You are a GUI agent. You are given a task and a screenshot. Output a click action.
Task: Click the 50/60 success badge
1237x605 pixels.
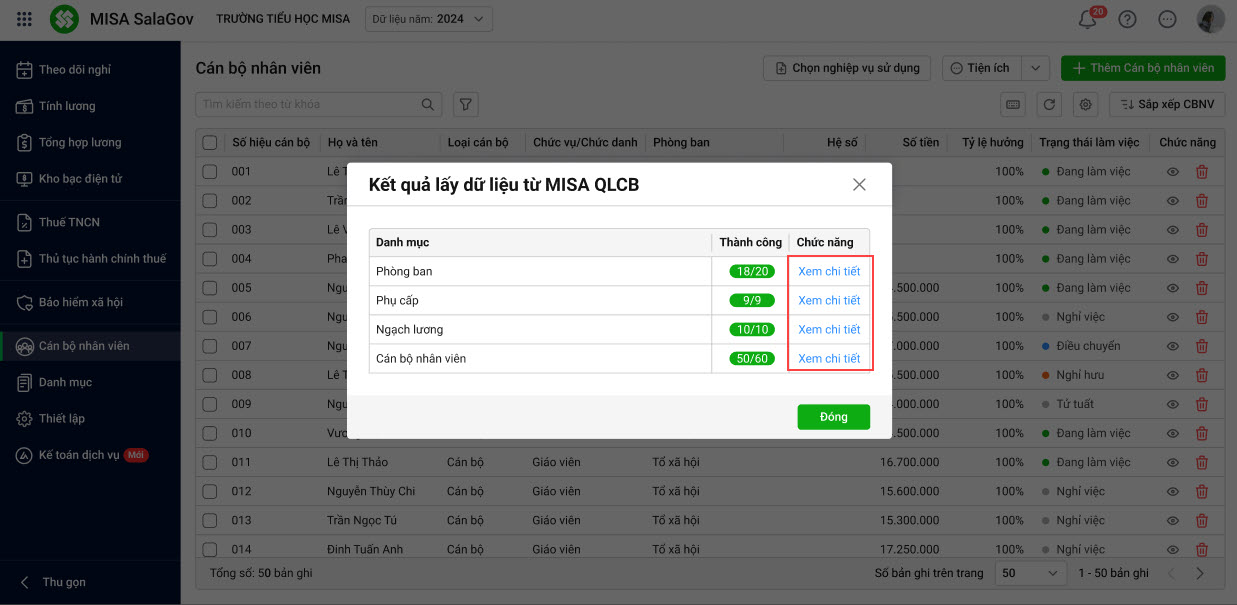[751, 358]
